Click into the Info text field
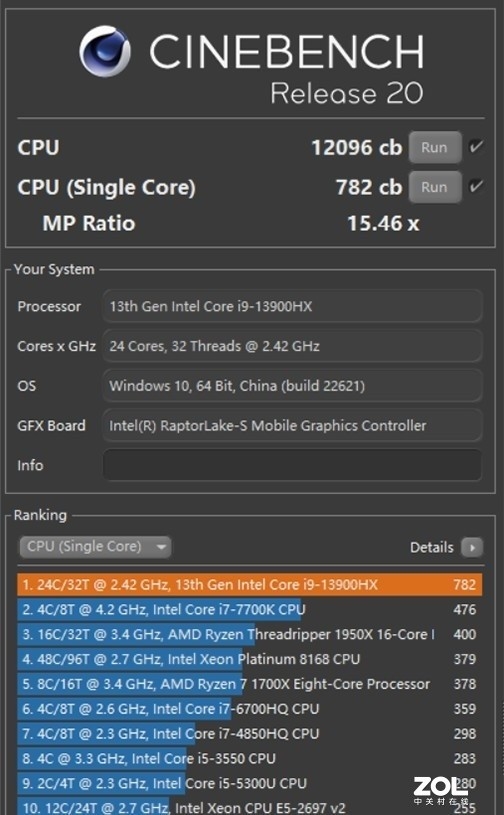The width and height of the screenshot is (504, 815). point(293,465)
